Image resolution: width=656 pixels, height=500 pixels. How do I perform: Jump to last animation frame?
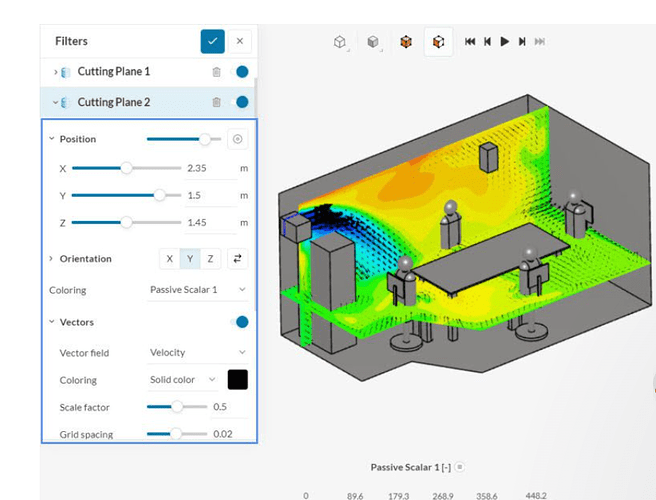tap(540, 41)
